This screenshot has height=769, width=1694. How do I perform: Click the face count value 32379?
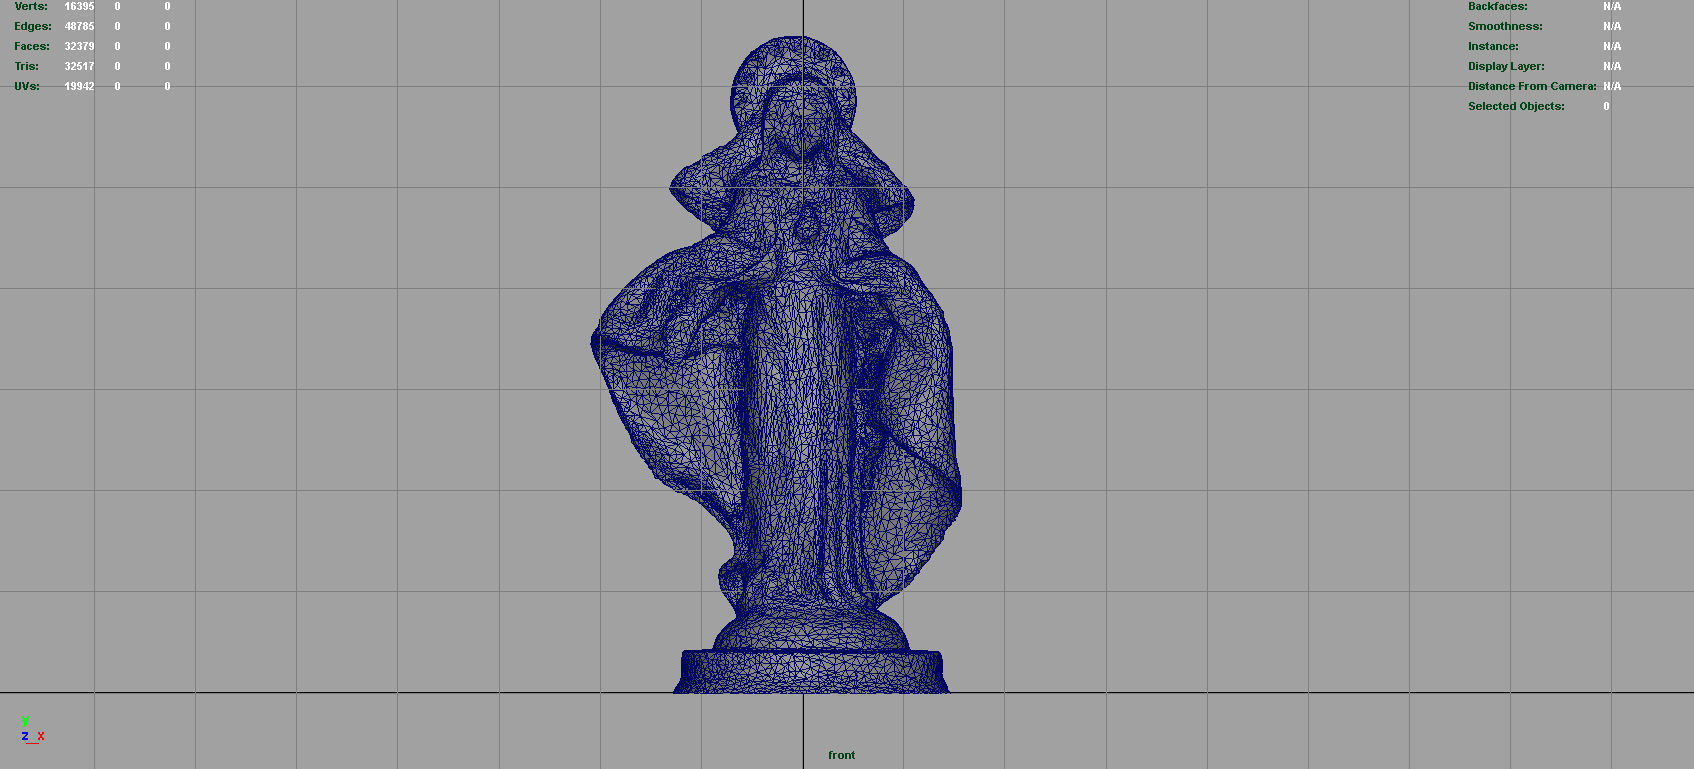pyautogui.click(x=79, y=46)
